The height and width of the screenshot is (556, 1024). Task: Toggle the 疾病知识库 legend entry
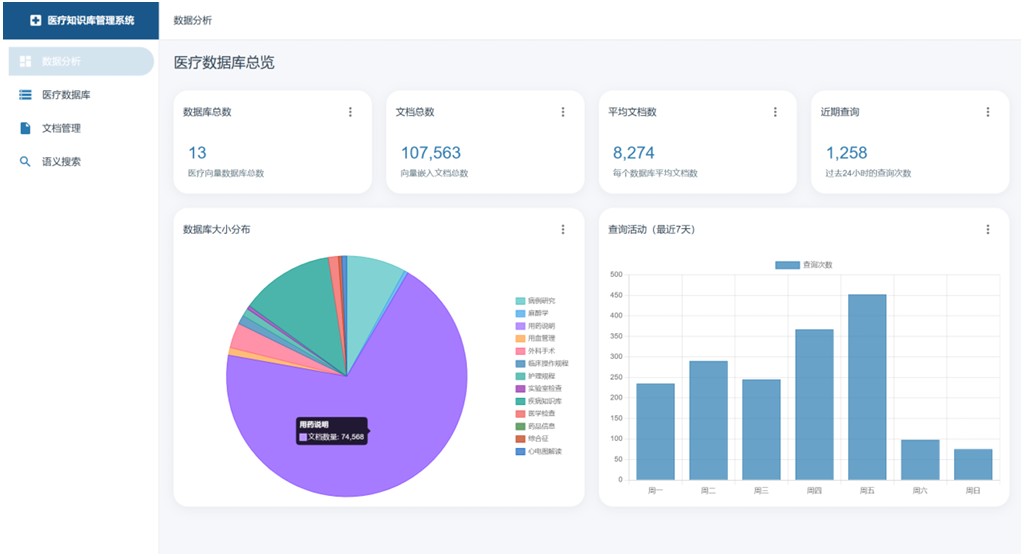click(538, 401)
